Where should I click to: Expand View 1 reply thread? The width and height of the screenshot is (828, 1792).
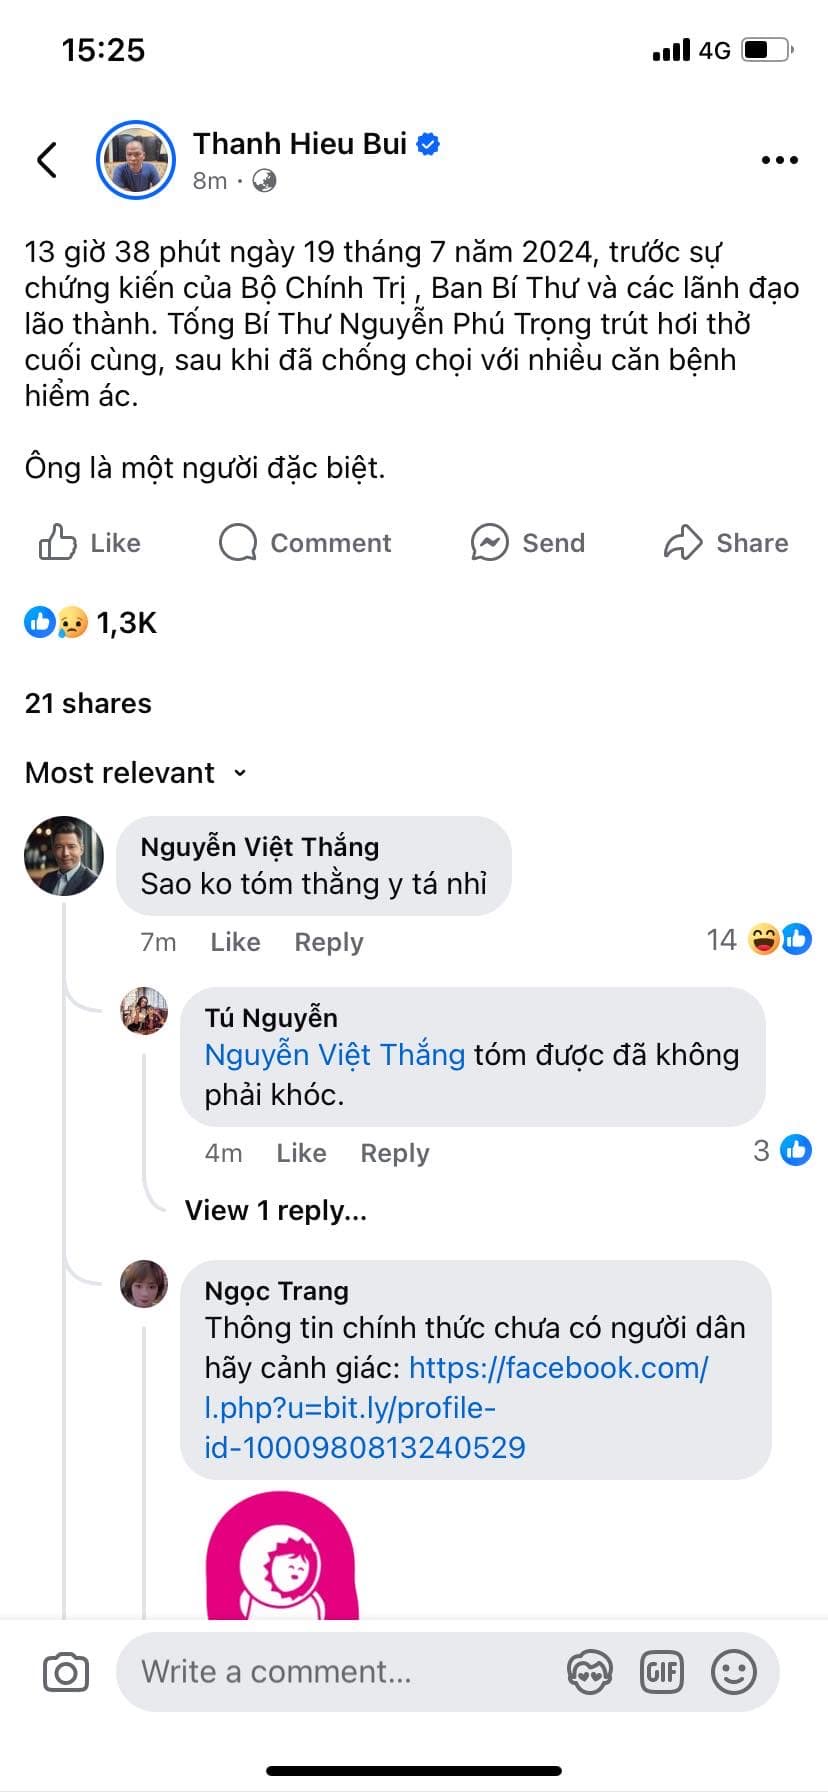[276, 1211]
